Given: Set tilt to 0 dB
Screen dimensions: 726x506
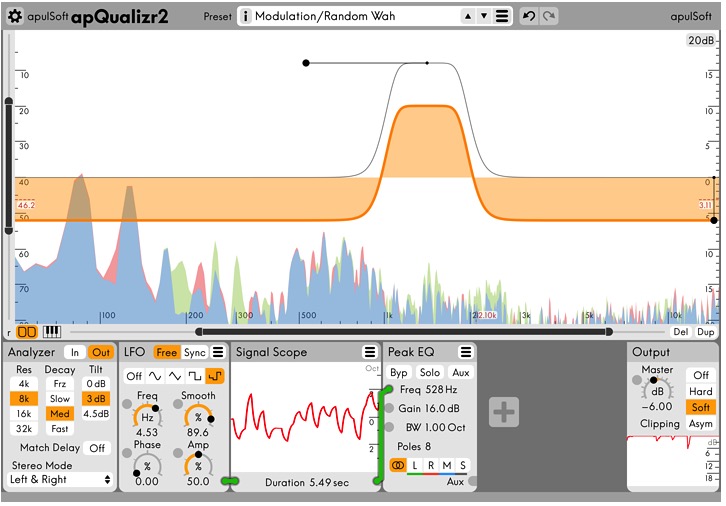Looking at the screenshot, I should coord(96,384).
